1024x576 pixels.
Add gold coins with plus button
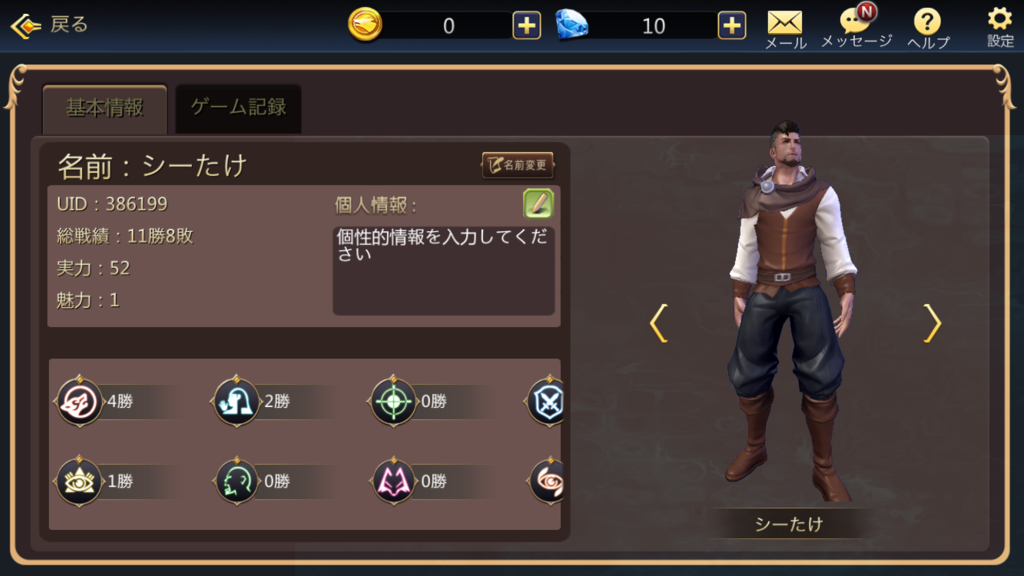point(526,25)
